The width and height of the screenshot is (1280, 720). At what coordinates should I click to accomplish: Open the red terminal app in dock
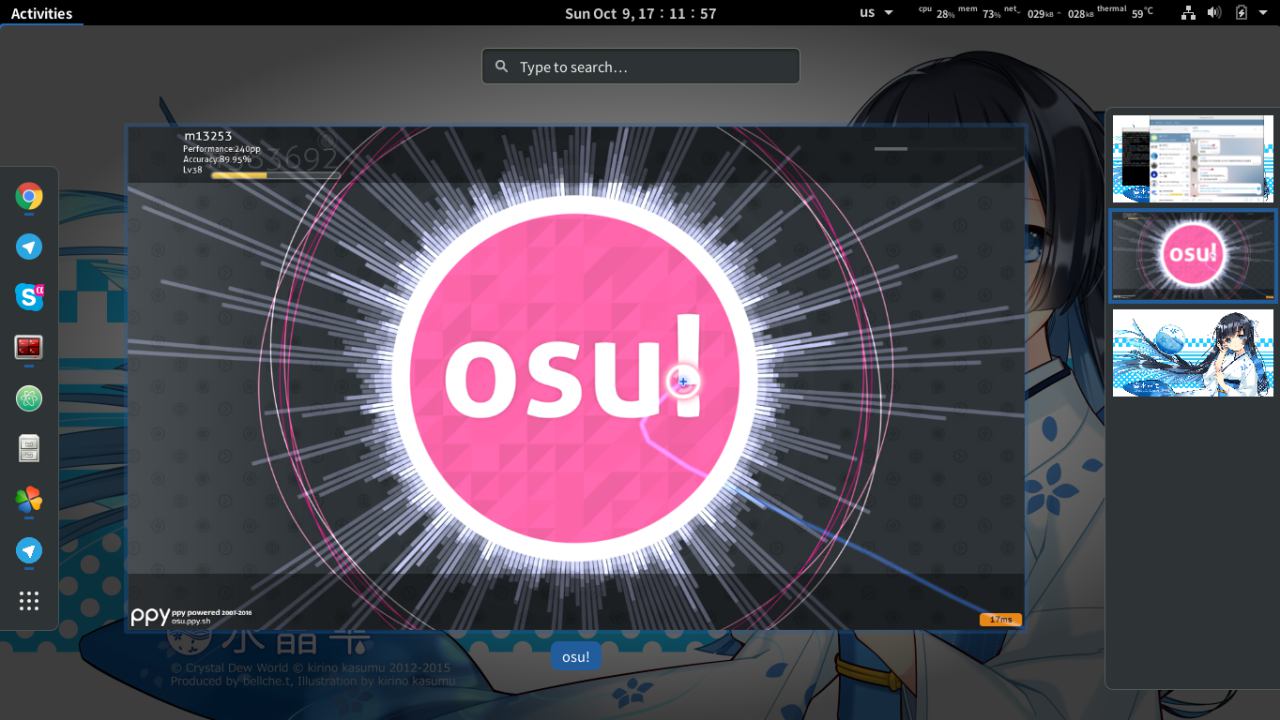click(x=29, y=347)
